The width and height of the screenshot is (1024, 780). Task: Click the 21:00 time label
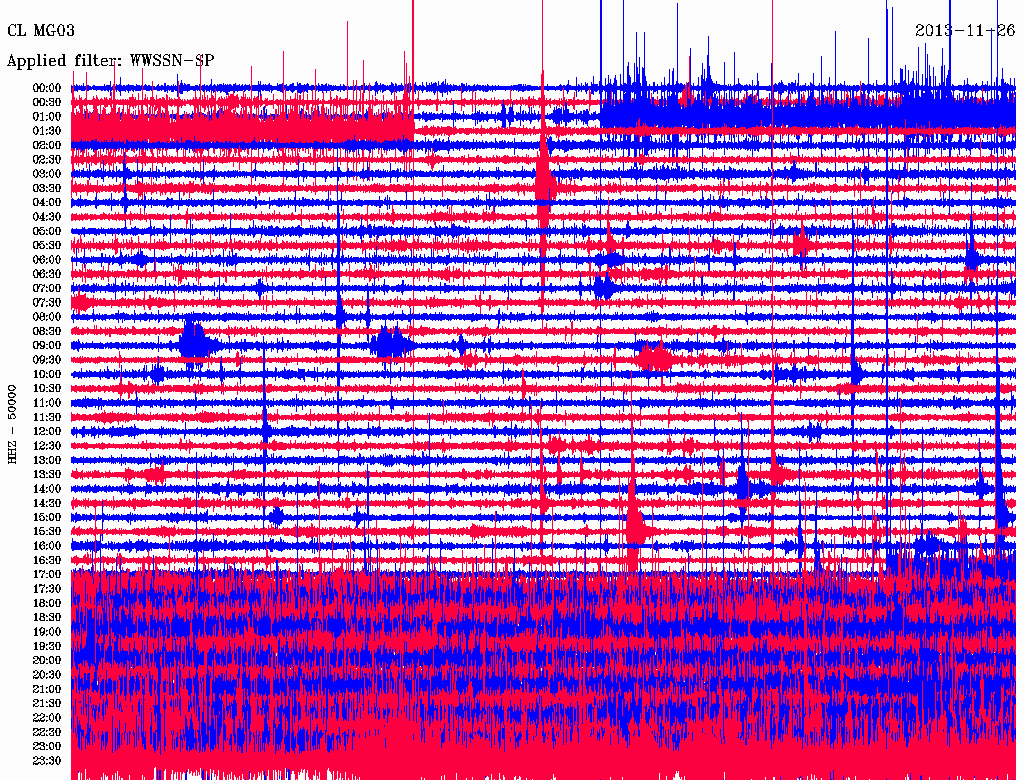pos(47,689)
